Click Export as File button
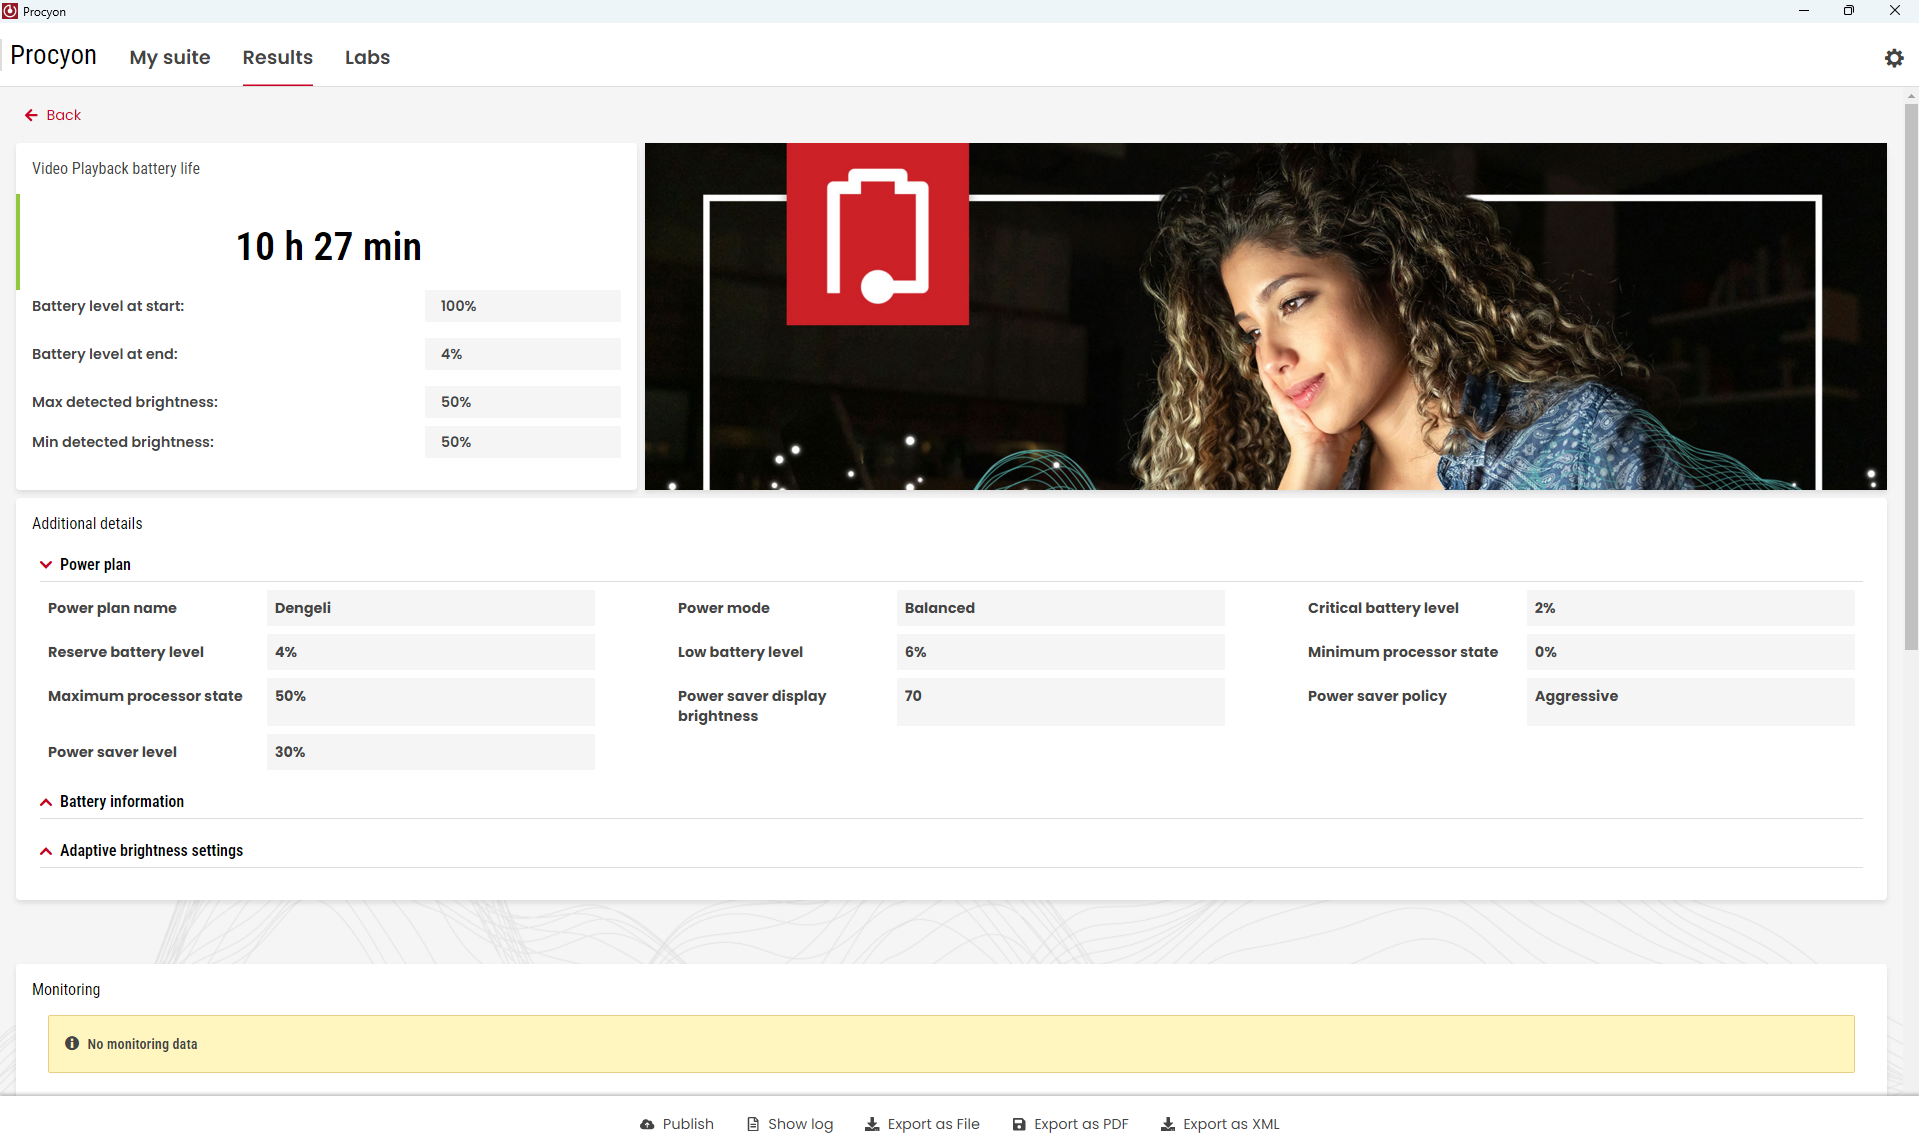 [x=922, y=1124]
